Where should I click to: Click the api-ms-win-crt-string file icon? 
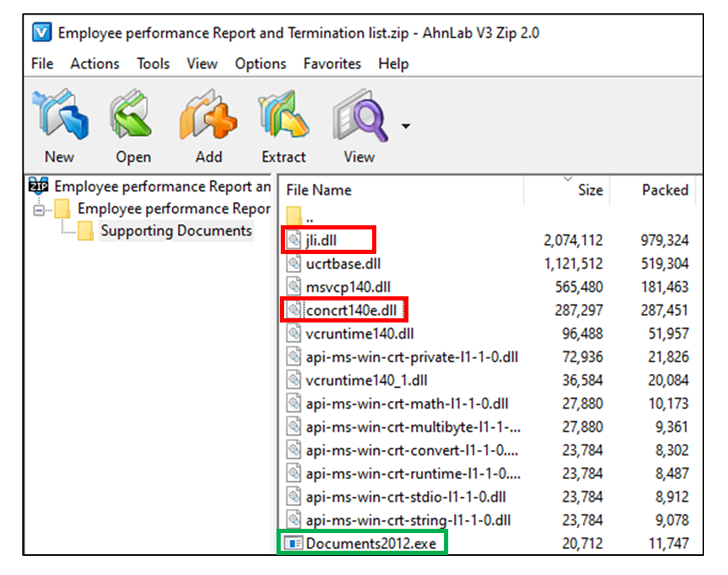293,519
